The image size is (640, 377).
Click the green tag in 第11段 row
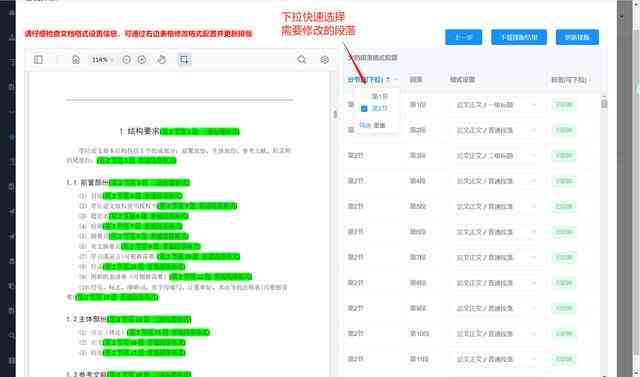click(x=564, y=359)
